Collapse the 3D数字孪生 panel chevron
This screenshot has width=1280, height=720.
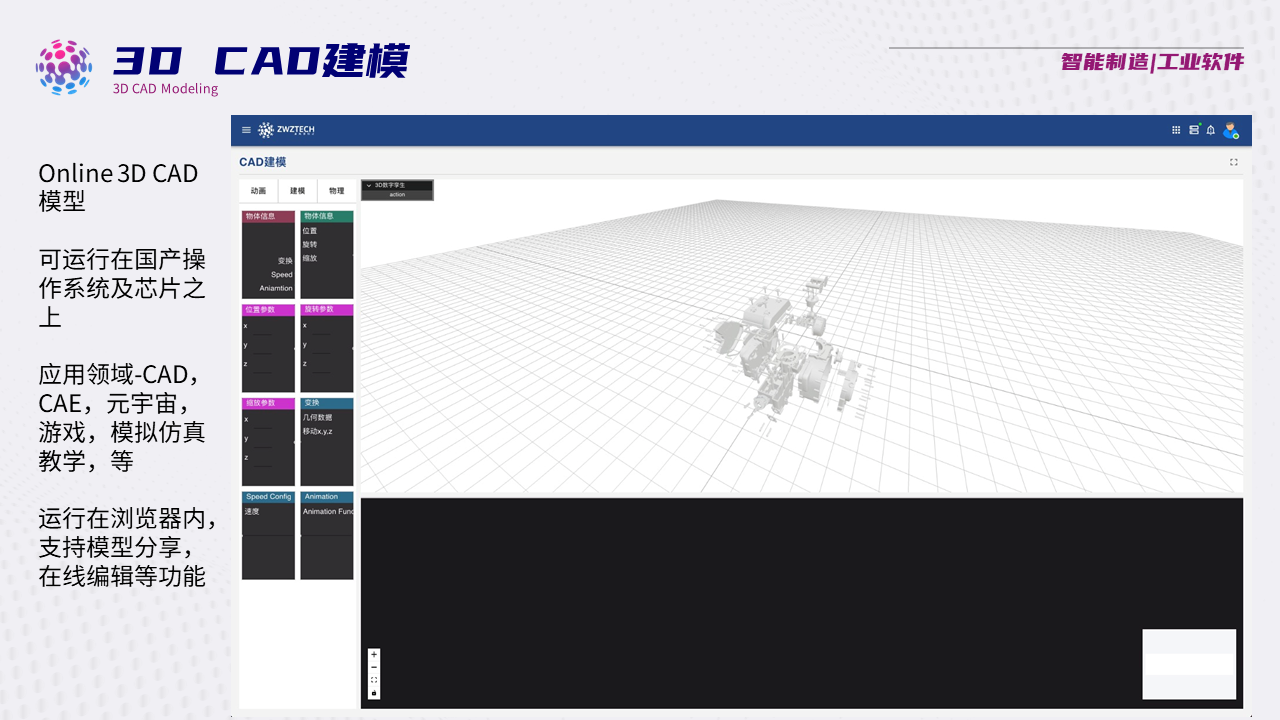point(369,185)
